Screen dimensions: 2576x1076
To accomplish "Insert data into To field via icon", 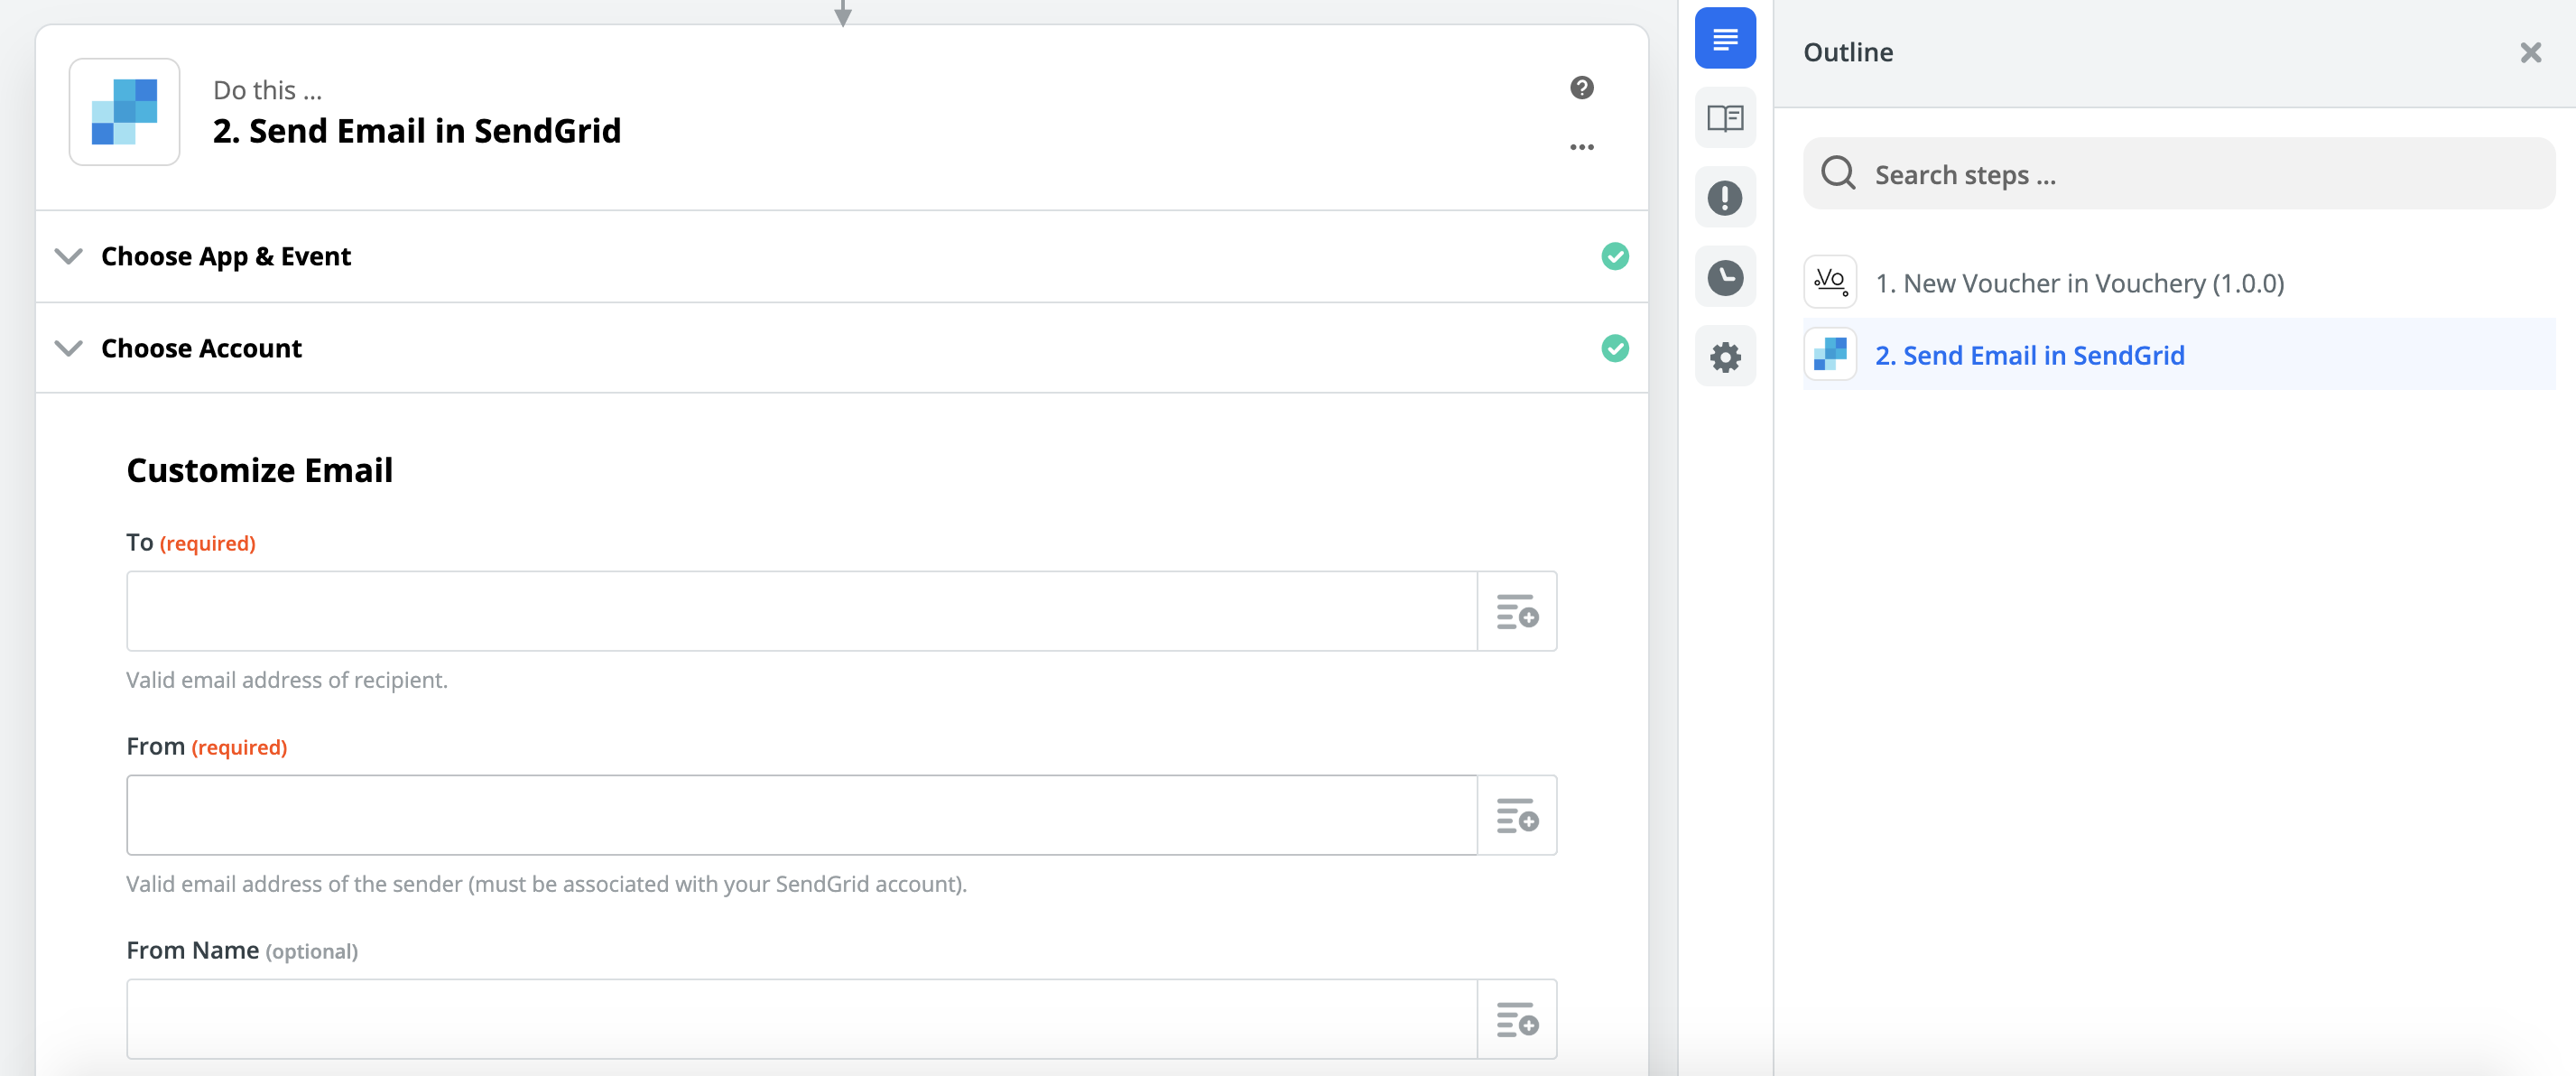I will click(x=1516, y=611).
